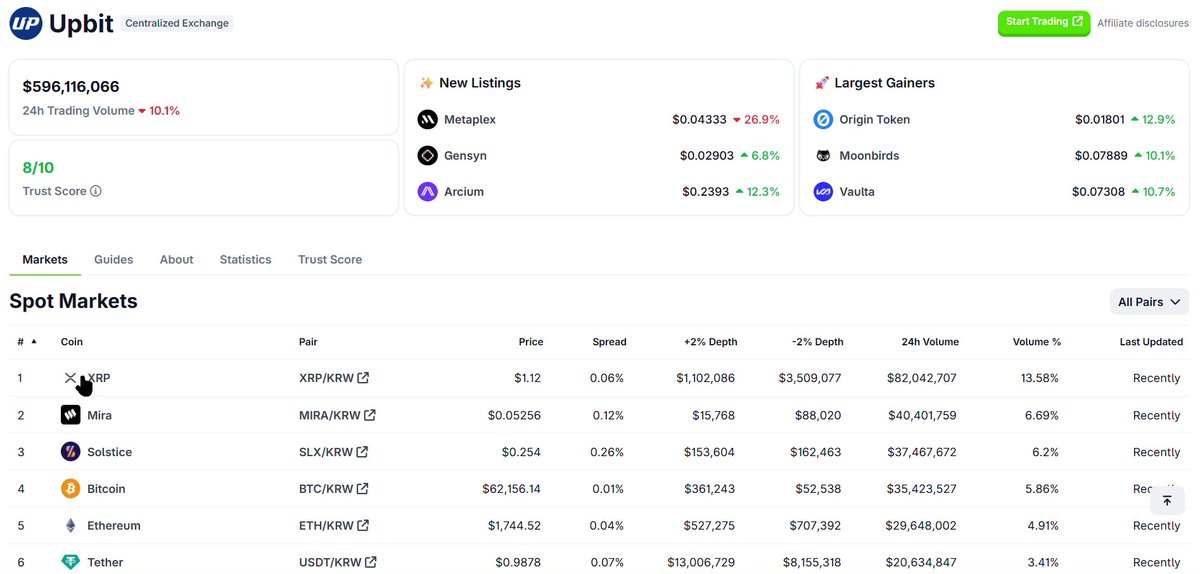The image size is (1200, 574).
Task: Click the scroll-to-top arrow button
Action: [x=1167, y=500]
